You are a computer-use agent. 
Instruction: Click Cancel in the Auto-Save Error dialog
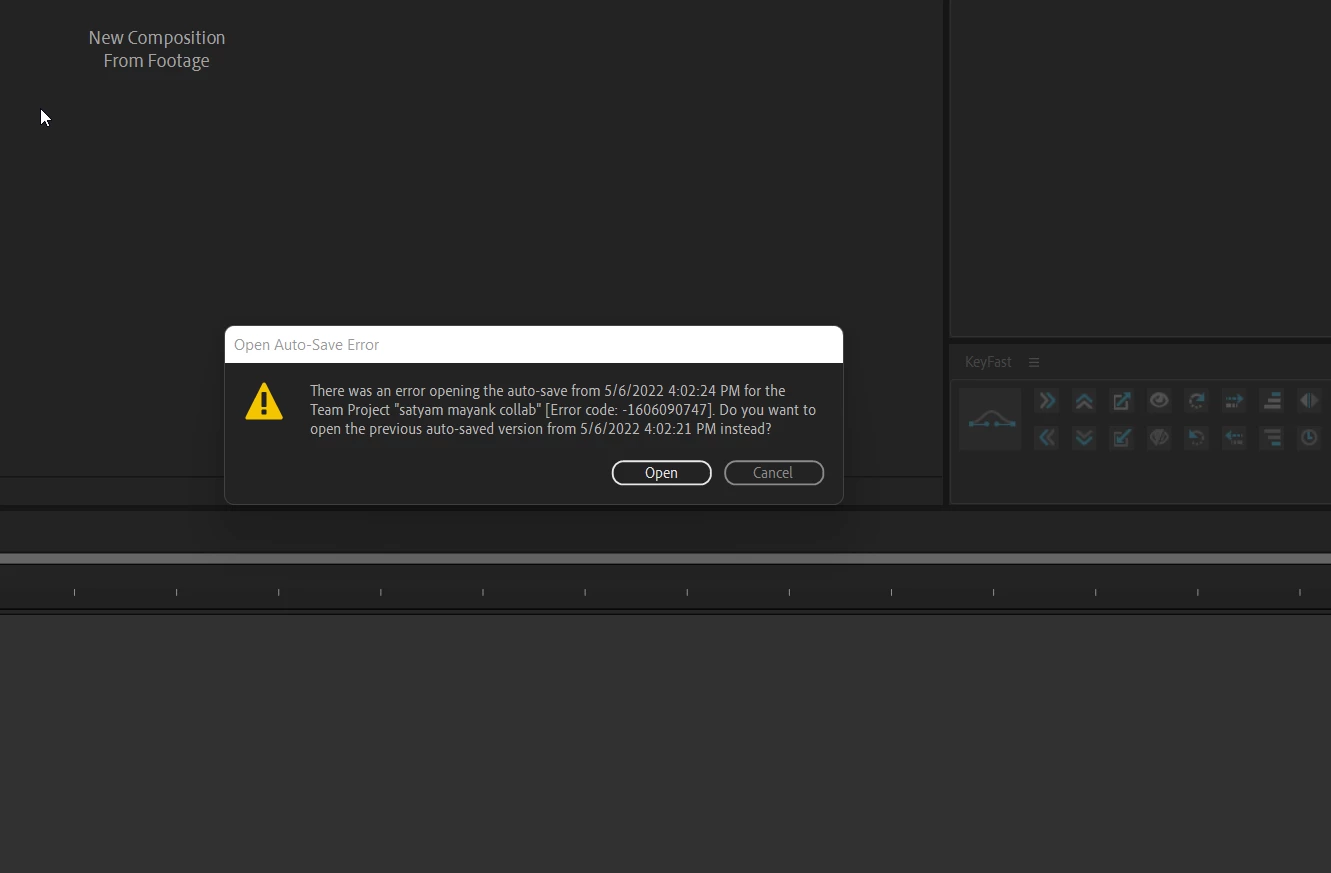pos(773,473)
